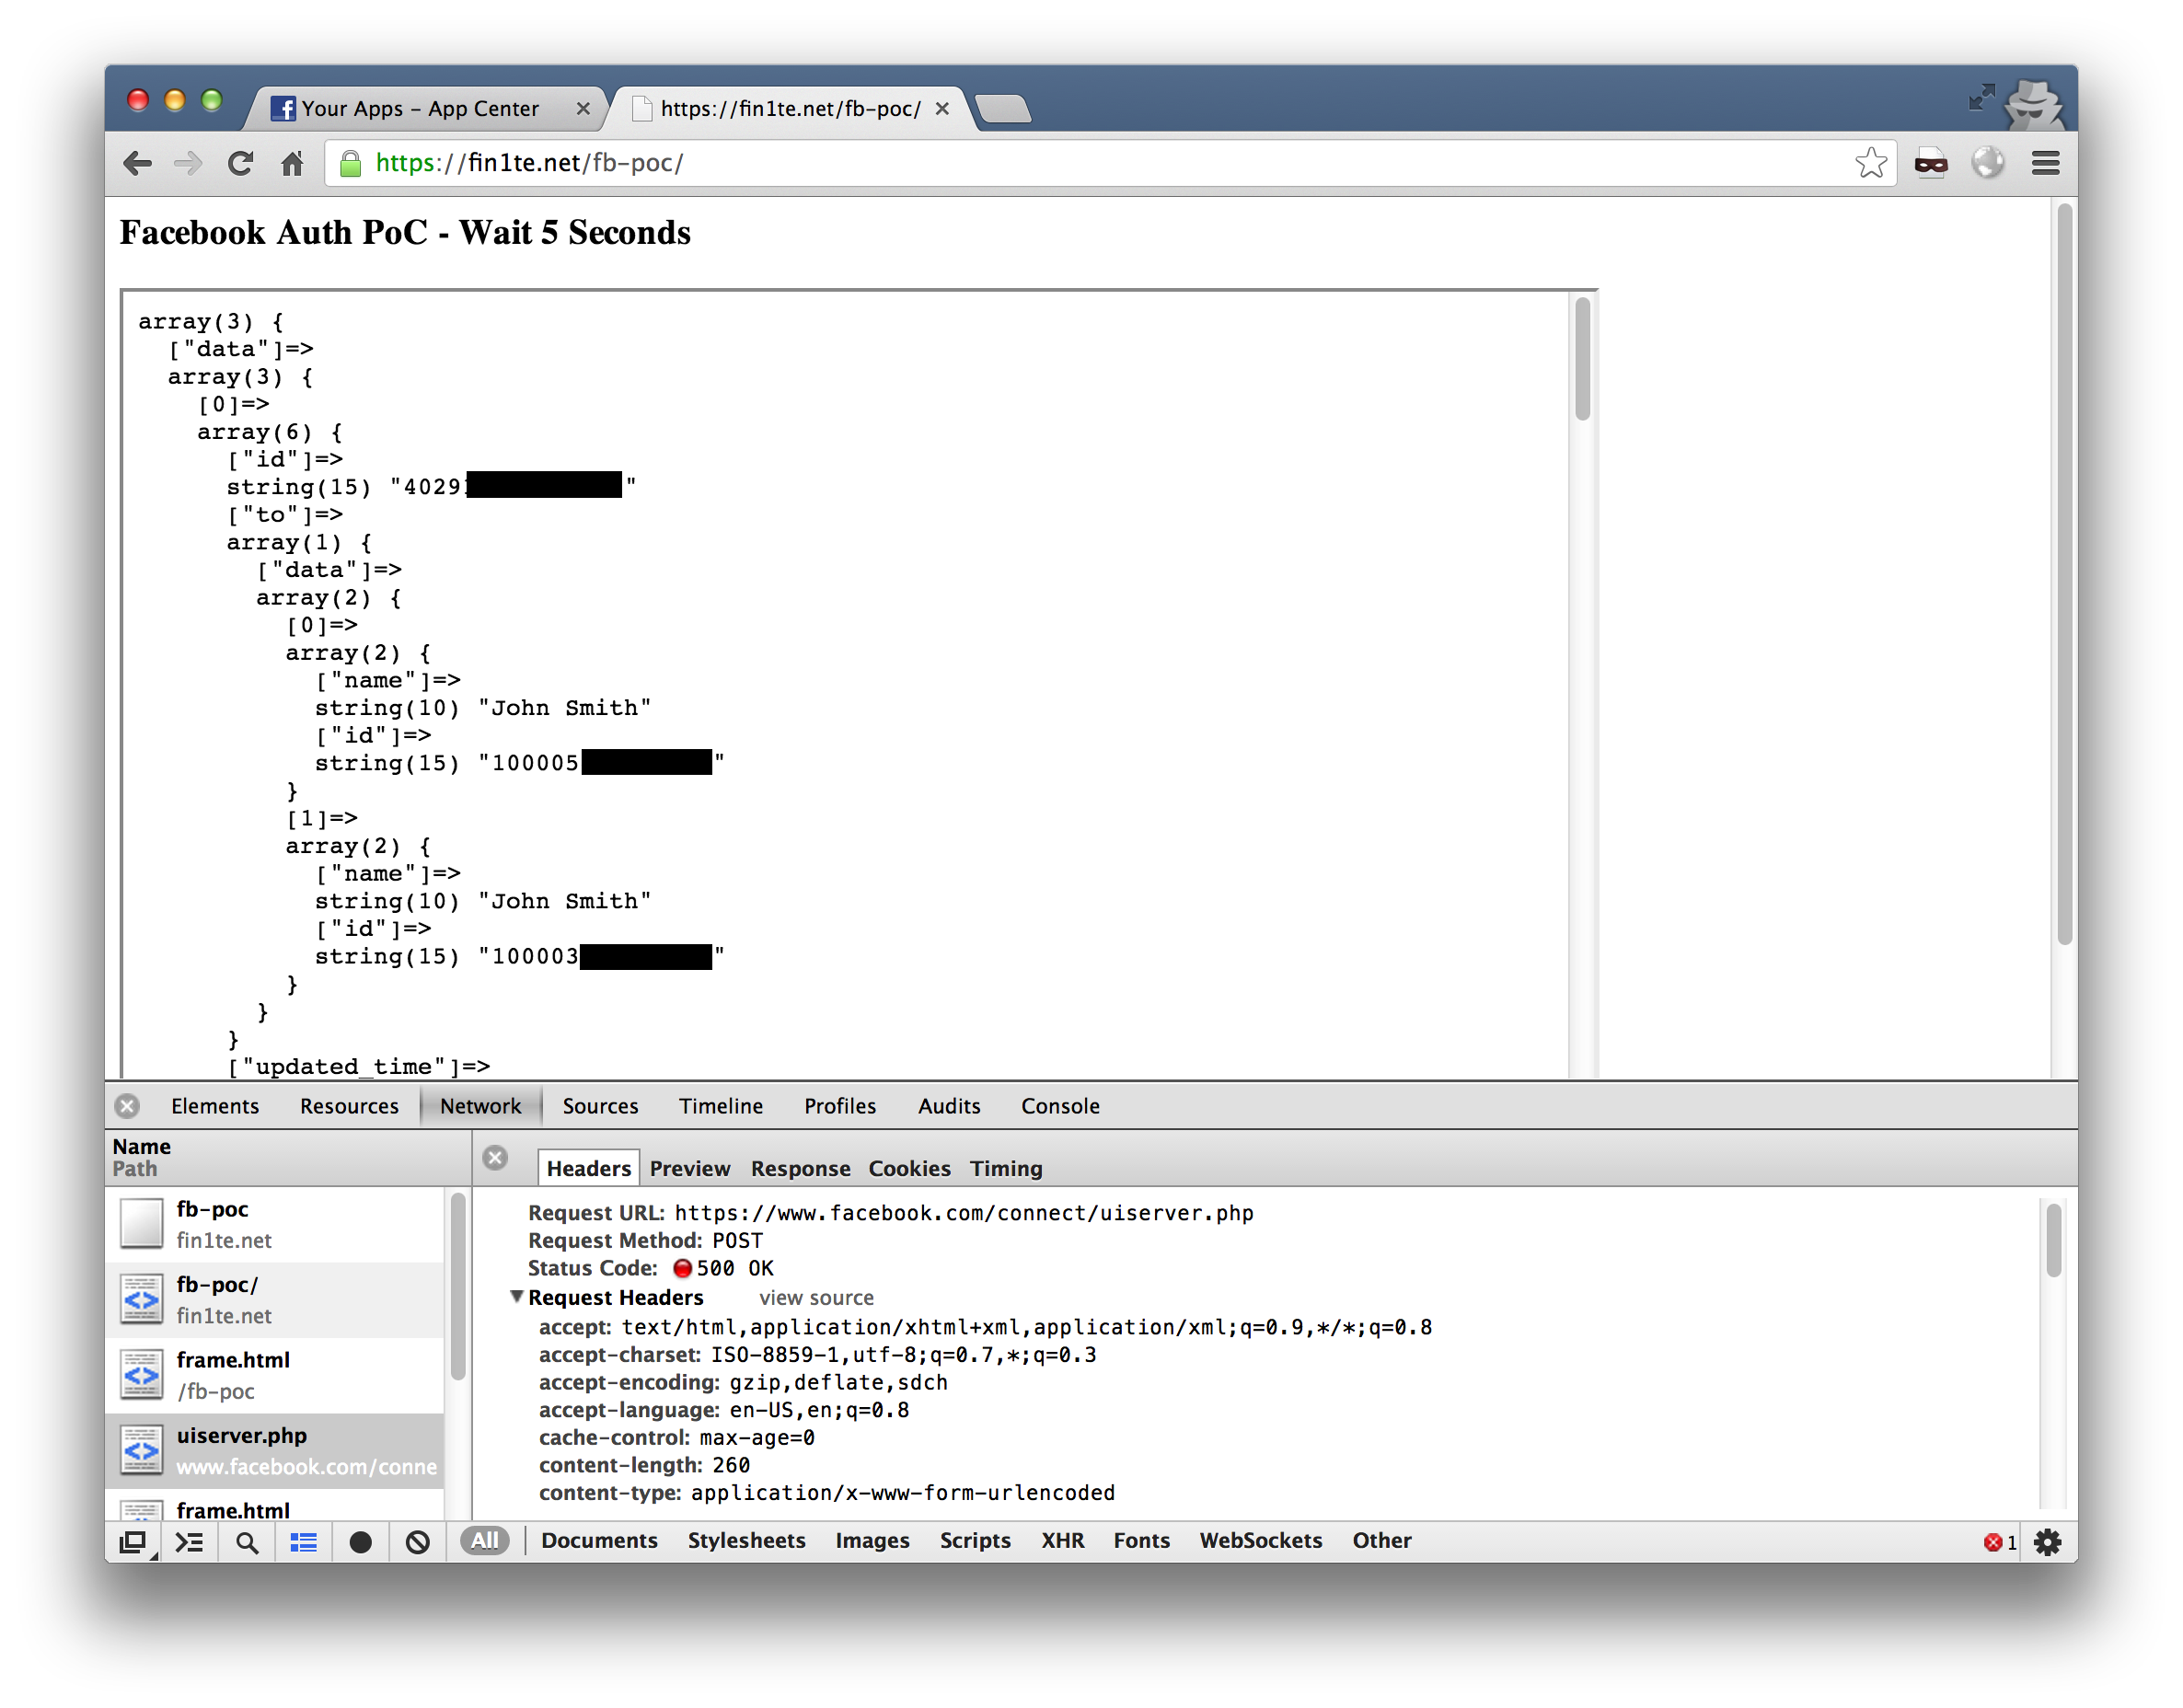This screenshot has height=1708, width=2183.
Task: Open the DevTools search magnifier
Action: coord(247,1541)
